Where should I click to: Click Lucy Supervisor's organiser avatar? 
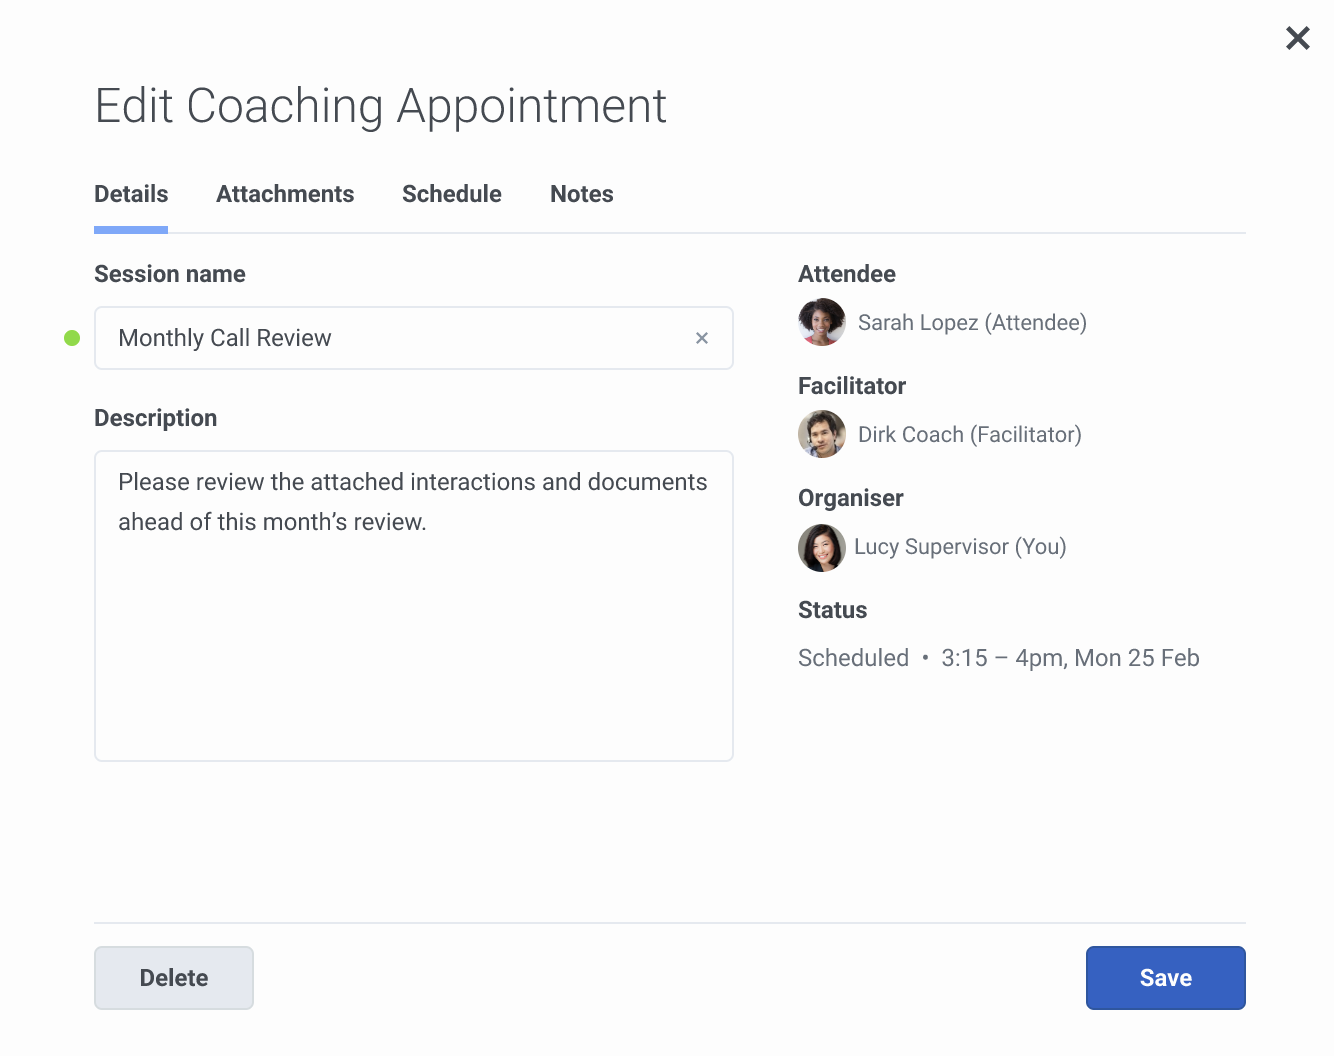[x=822, y=547]
